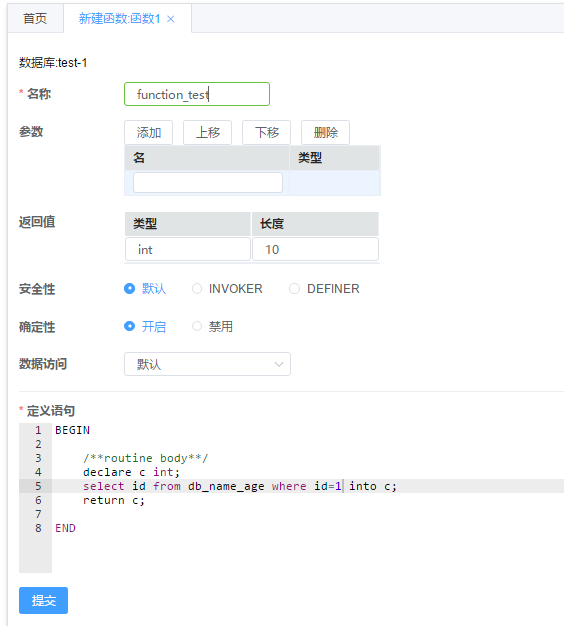Screen dimensions: 564x626
Task: Click 添加 to add a parameter
Action: pos(148,132)
